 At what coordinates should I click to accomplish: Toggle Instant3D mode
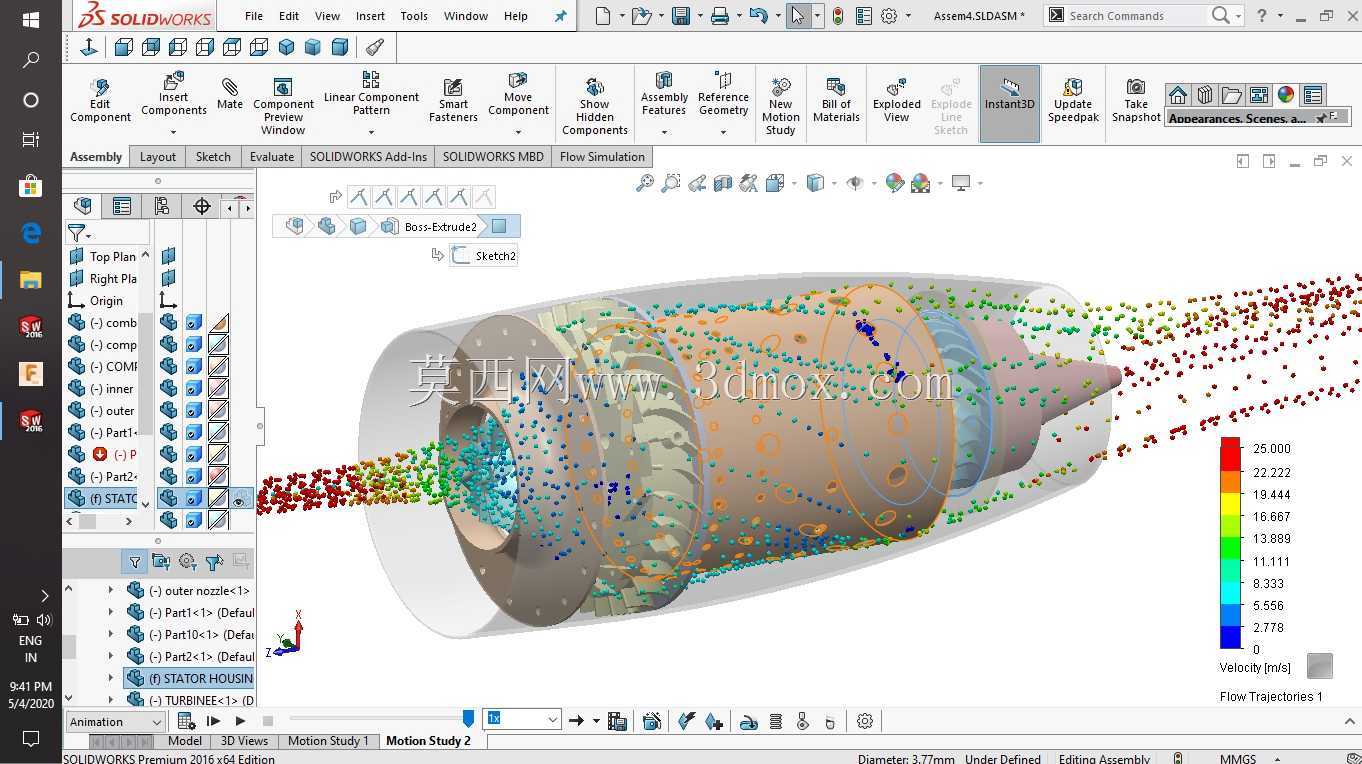1010,104
